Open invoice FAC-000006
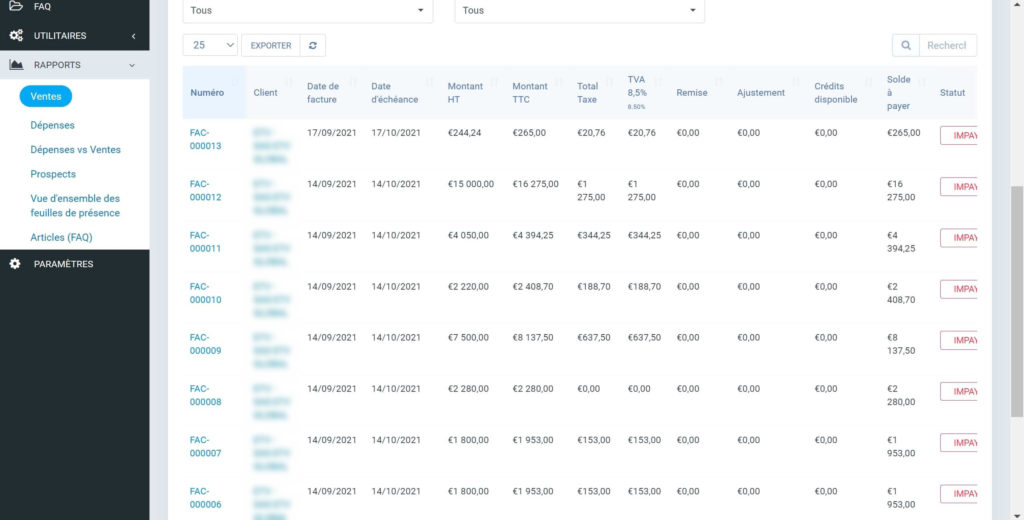 pos(205,498)
